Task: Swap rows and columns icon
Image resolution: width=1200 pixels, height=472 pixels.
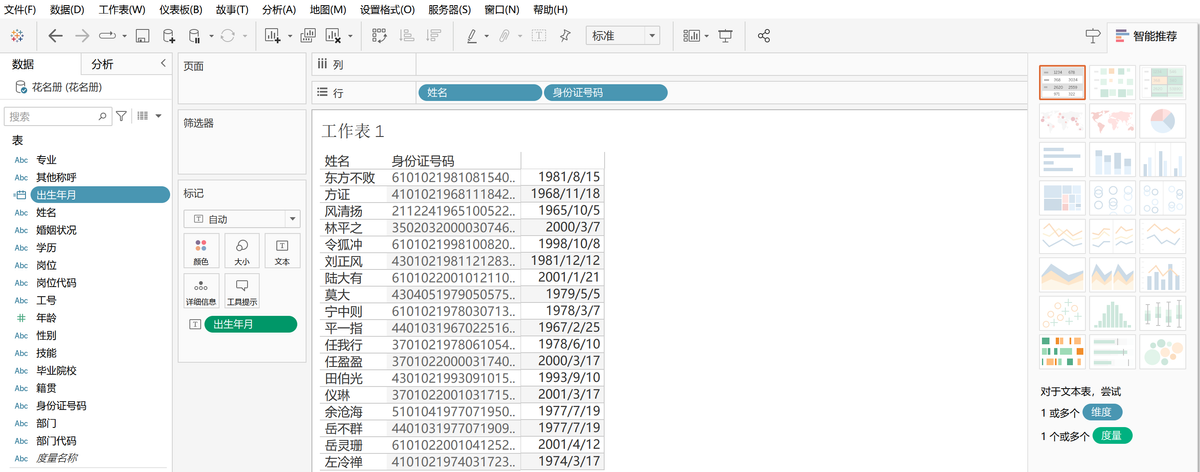Action: pyautogui.click(x=380, y=36)
